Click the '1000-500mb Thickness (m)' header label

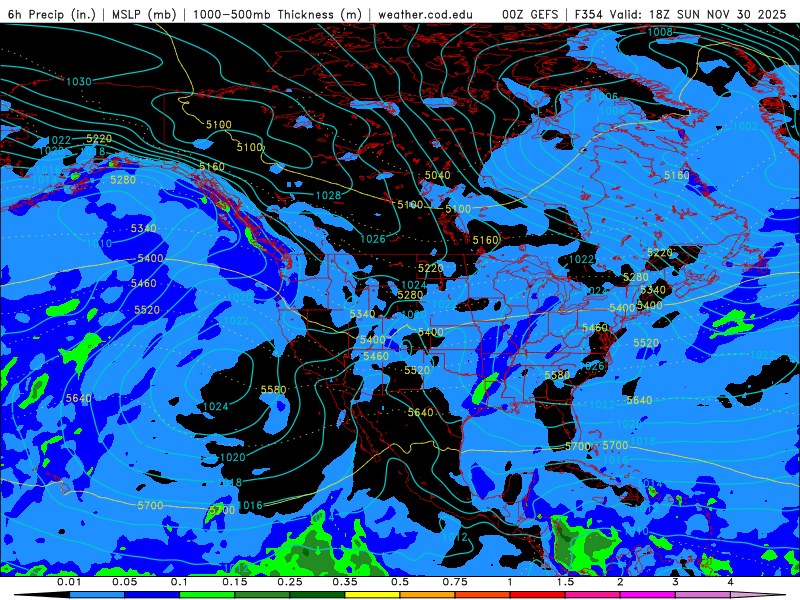coord(277,14)
